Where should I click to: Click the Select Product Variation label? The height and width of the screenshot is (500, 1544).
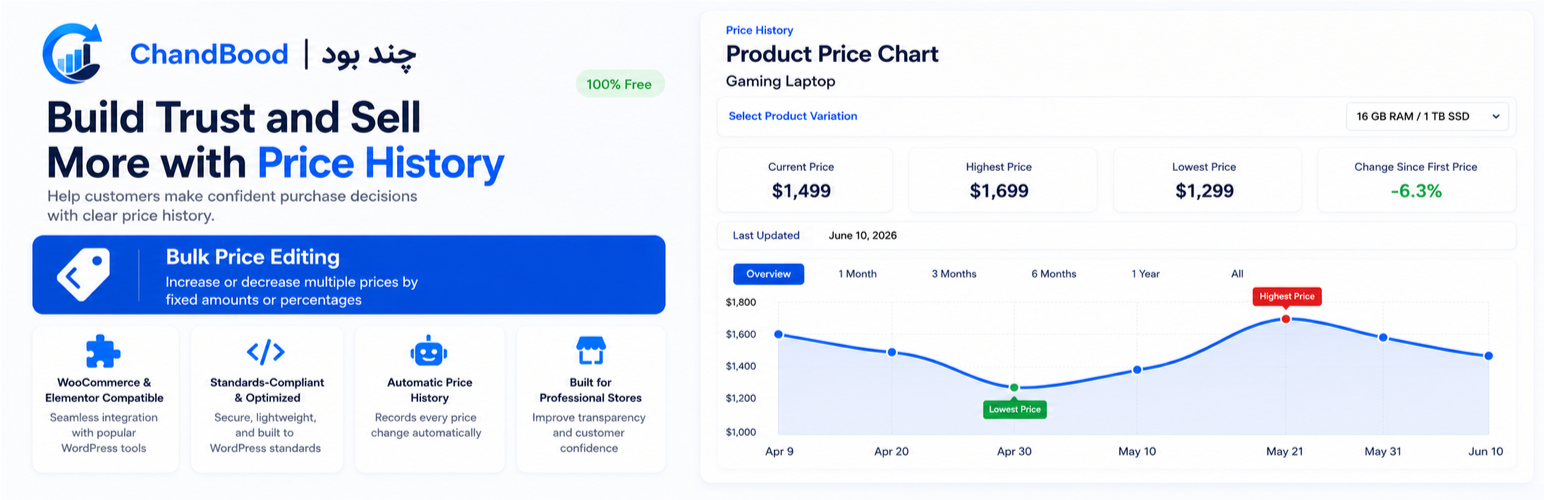tap(793, 116)
